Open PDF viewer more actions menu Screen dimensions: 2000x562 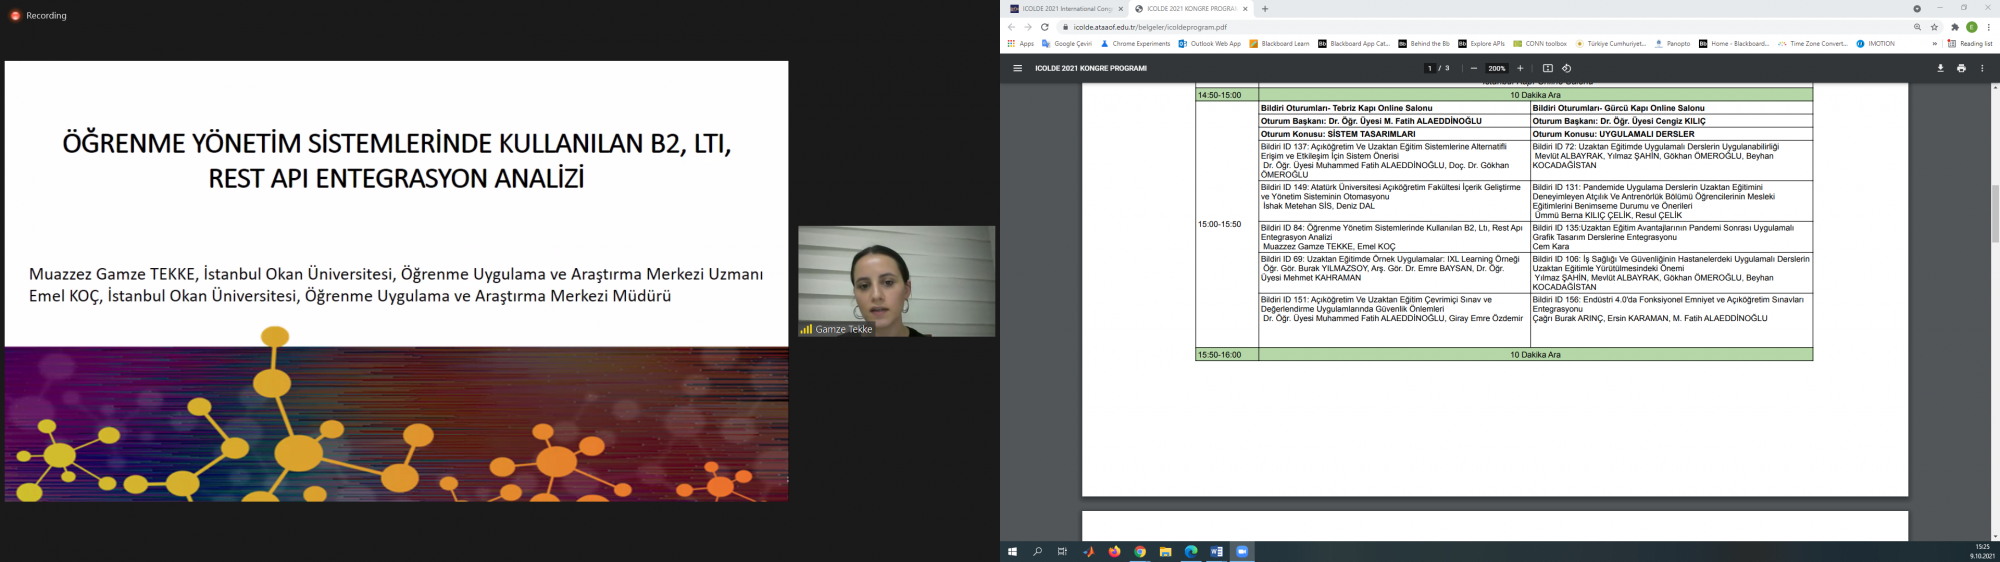pos(1982,68)
